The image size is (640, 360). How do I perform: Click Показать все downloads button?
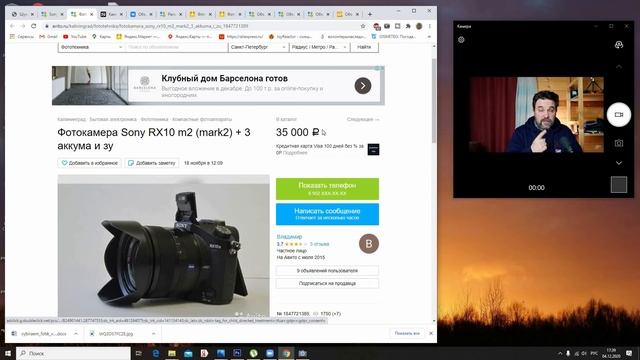pos(407,333)
